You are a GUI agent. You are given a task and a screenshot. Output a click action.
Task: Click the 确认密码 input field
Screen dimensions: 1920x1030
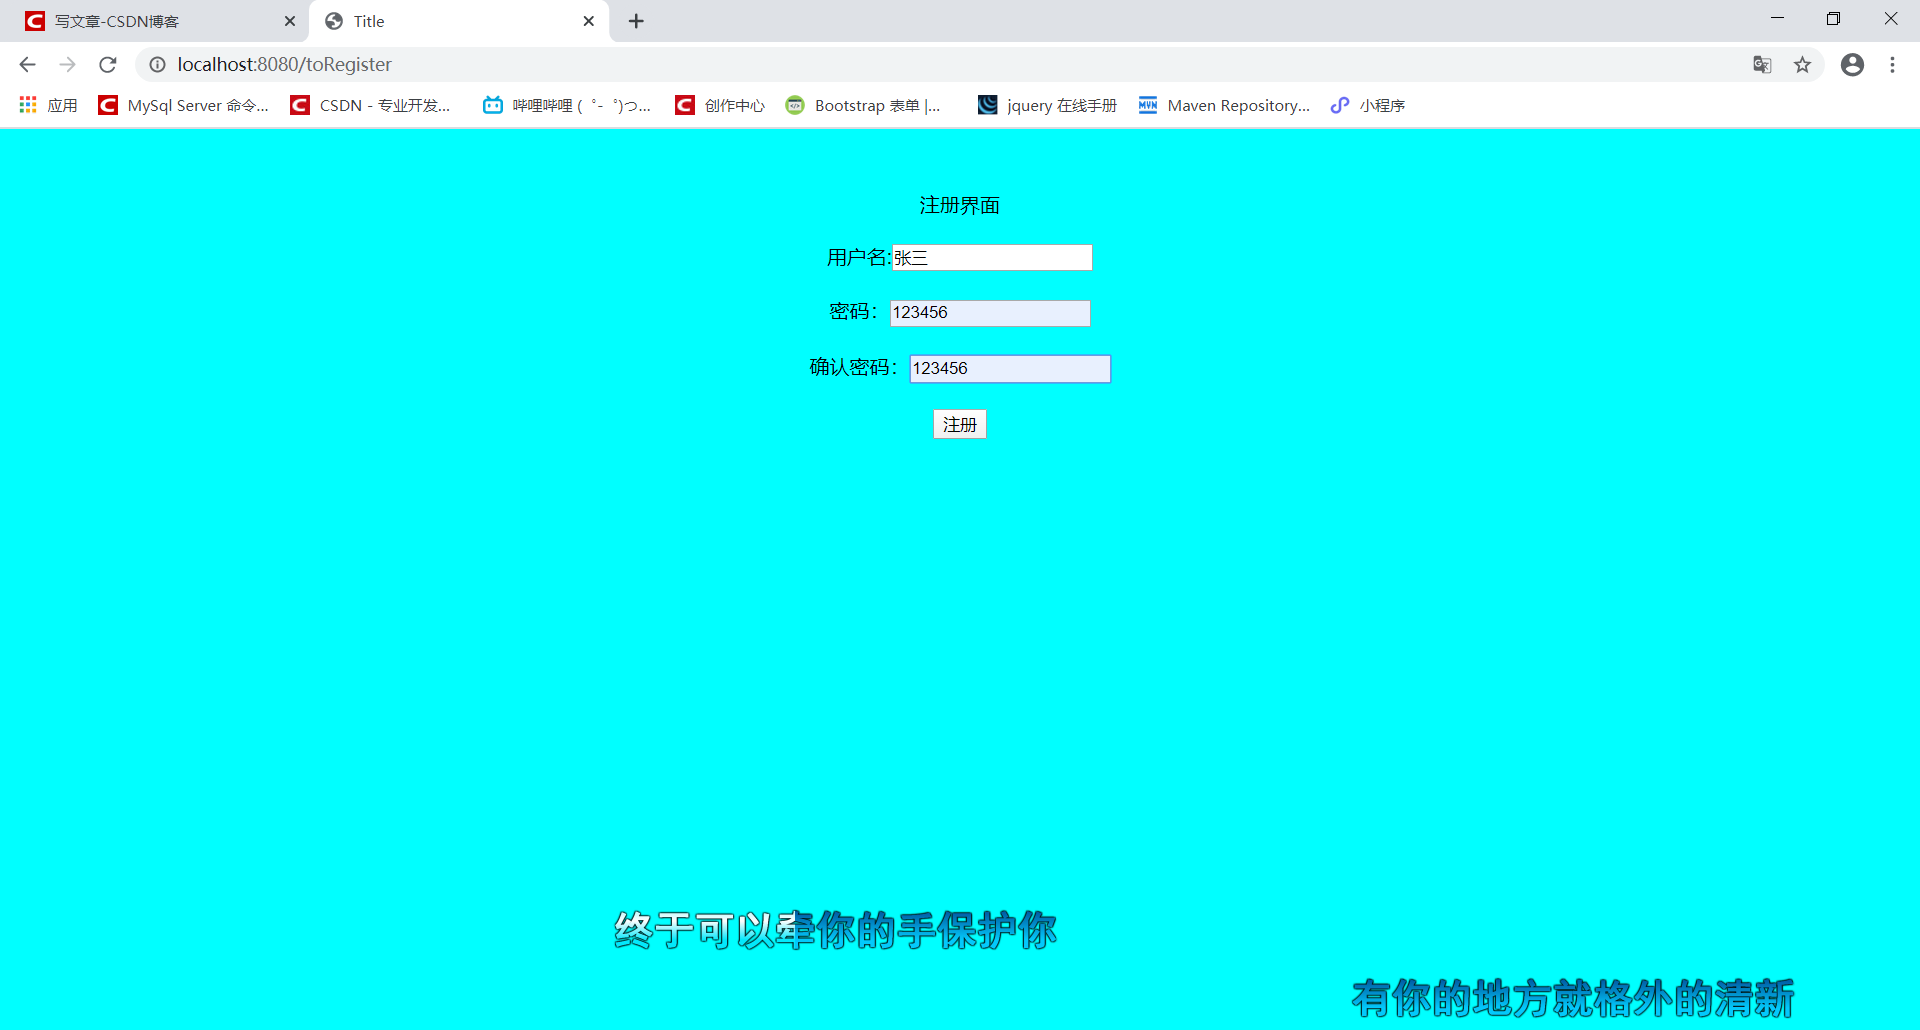click(1010, 369)
